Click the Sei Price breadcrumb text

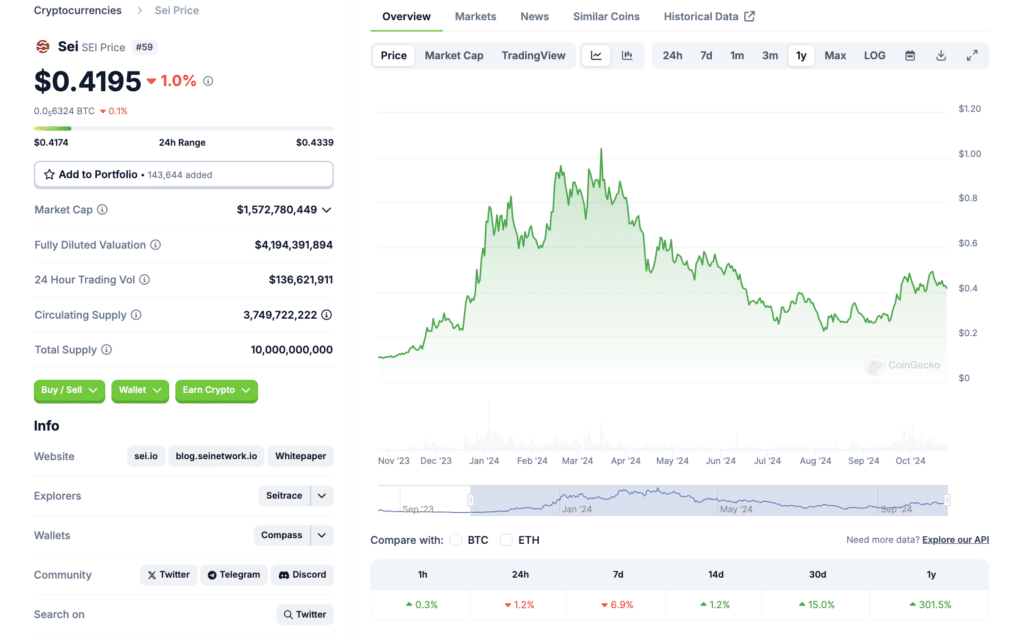tap(177, 10)
